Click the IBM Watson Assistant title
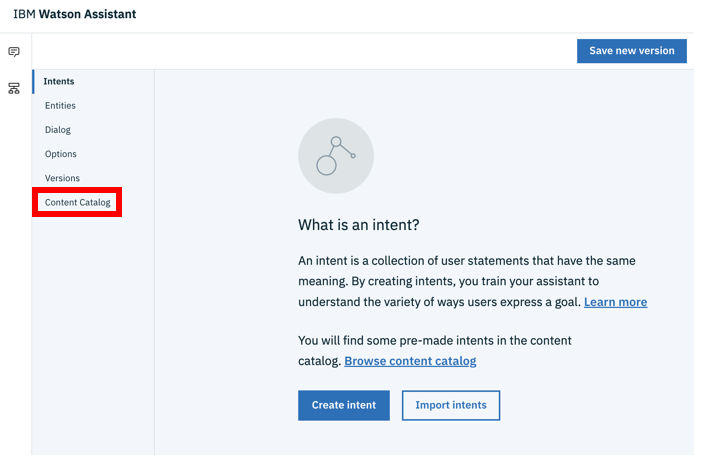Screen dimensions: 728x472 [x=75, y=14]
